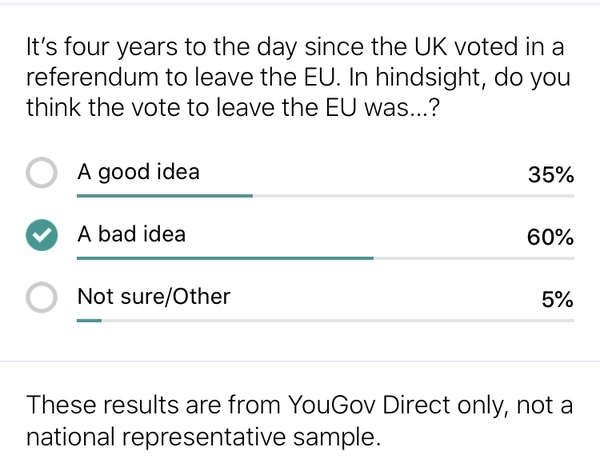Image resolution: width=600 pixels, height=467 pixels.
Task: Click the teal filled bar under 'A good idea'
Action: coord(165,196)
